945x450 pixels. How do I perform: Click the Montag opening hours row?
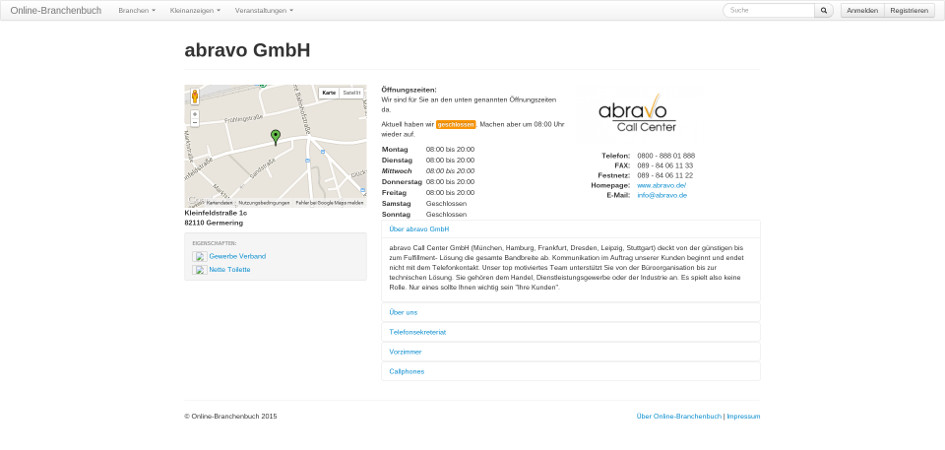coord(428,149)
